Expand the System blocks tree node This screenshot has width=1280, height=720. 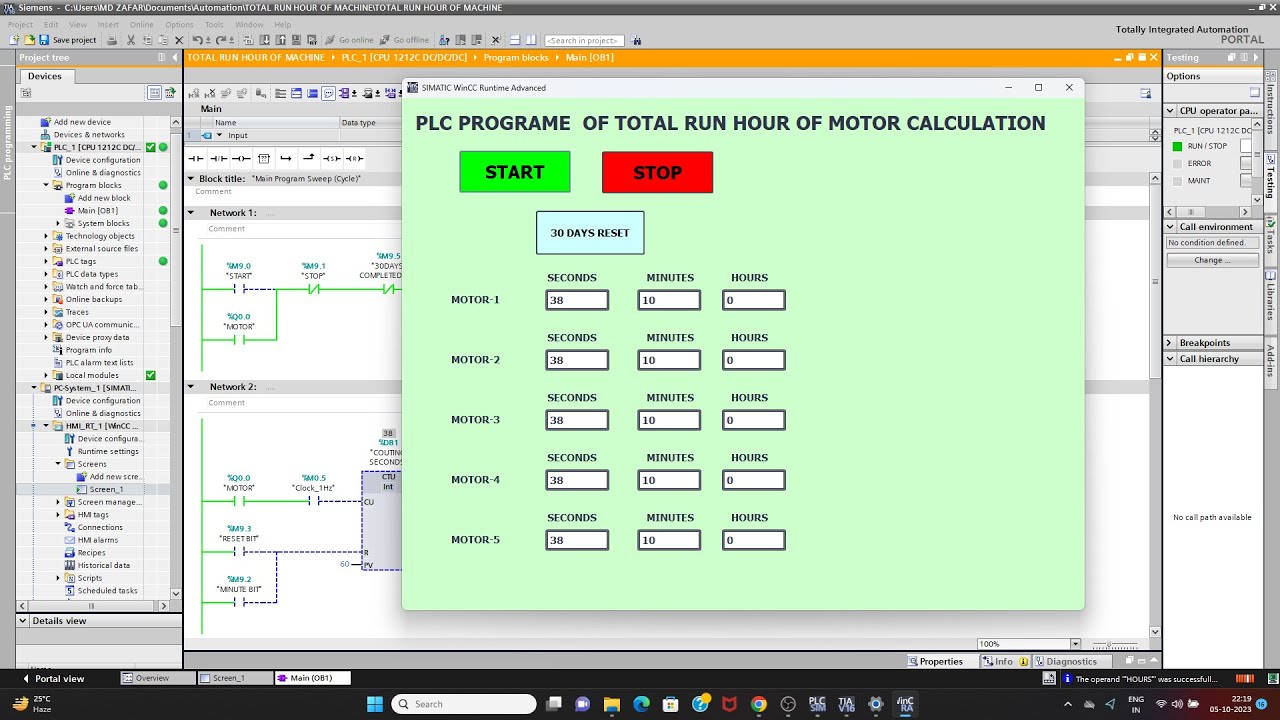click(58, 223)
